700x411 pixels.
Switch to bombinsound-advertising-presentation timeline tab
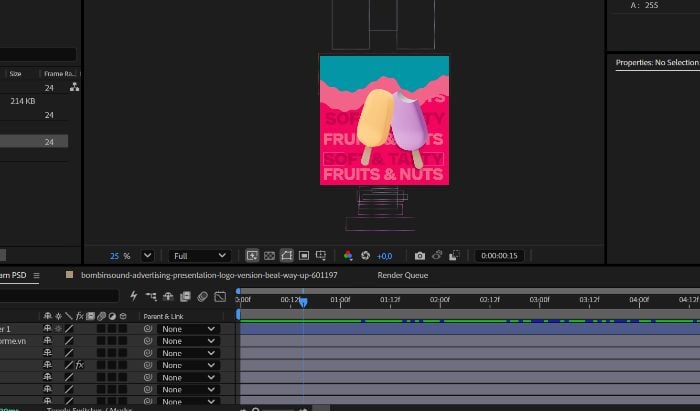tap(209, 275)
